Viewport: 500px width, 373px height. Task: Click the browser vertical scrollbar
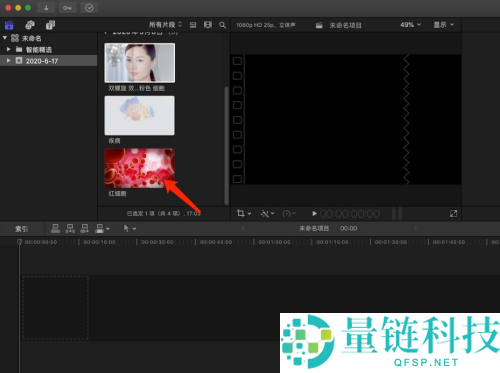pyautogui.click(x=227, y=145)
